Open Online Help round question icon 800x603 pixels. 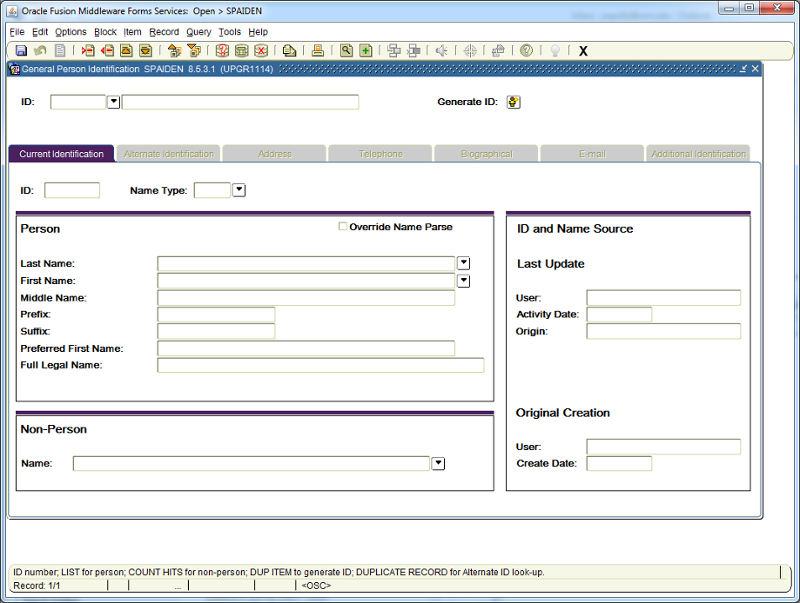[x=527, y=51]
